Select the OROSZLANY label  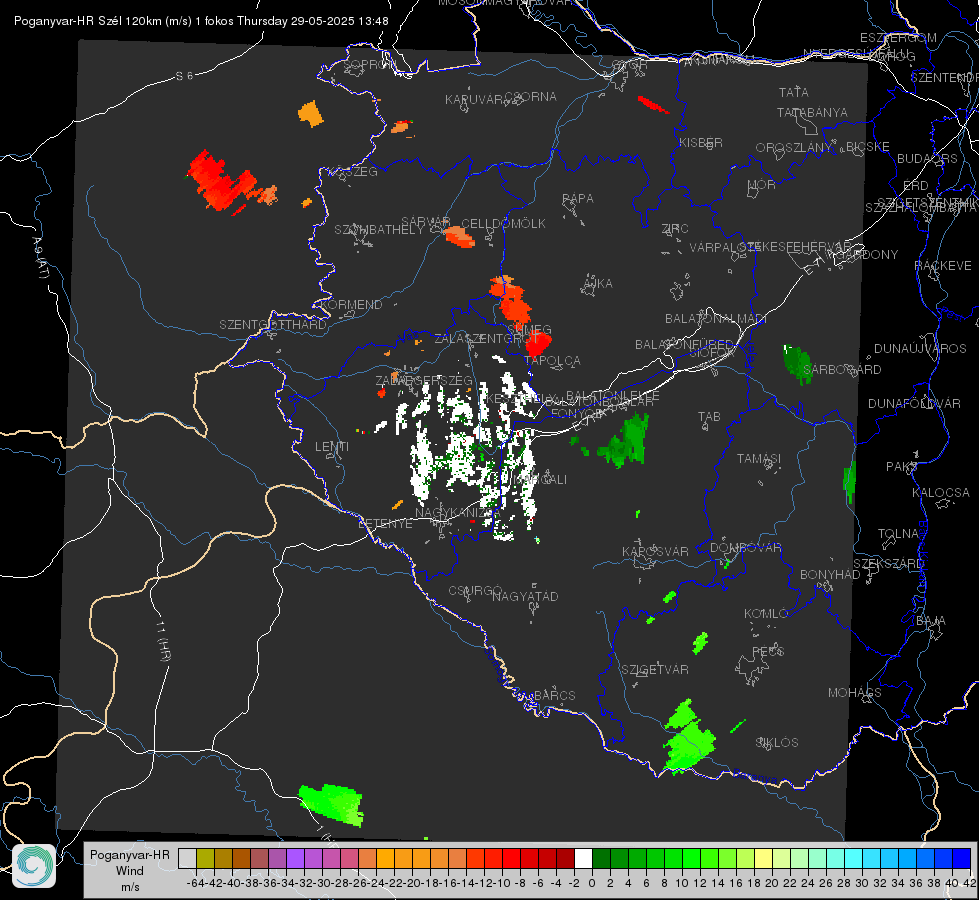point(794,148)
